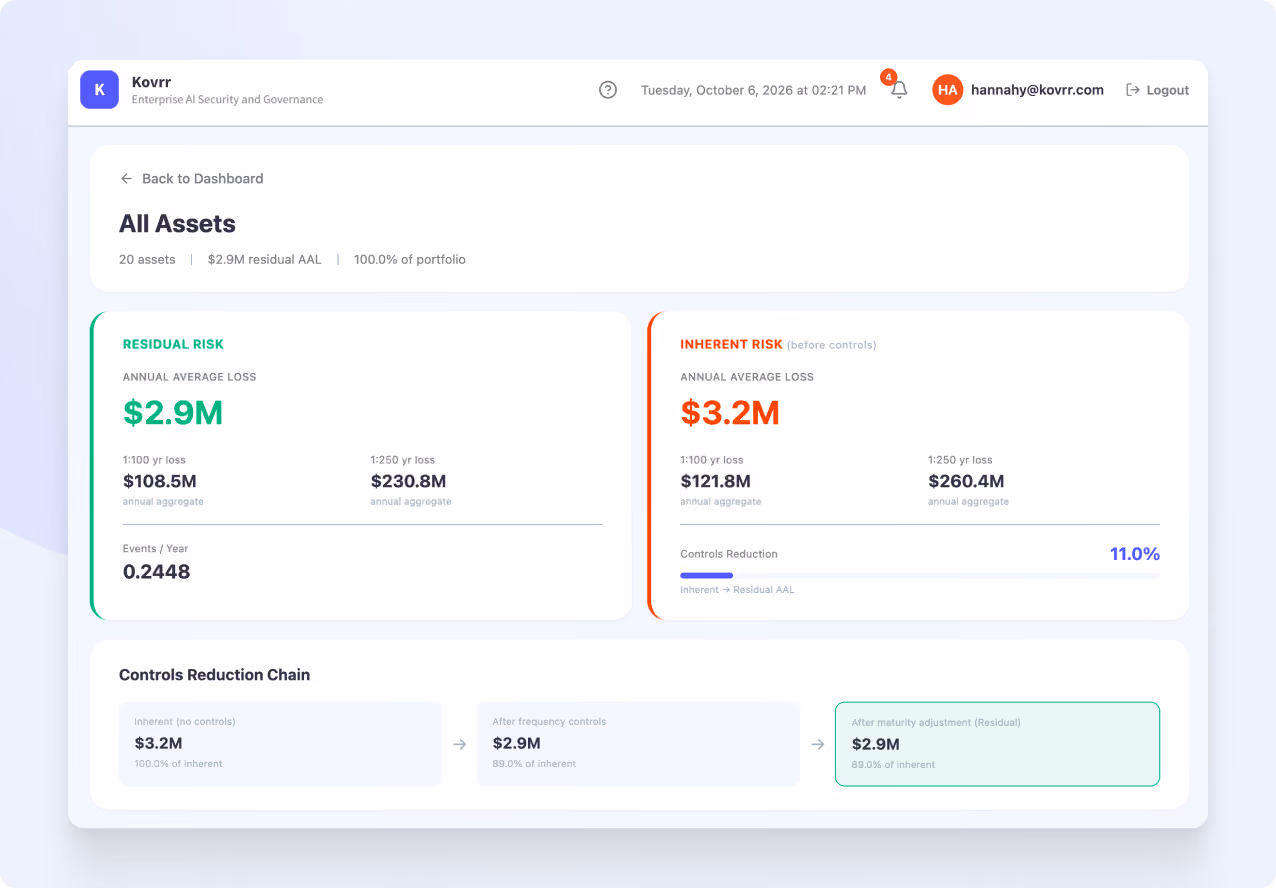Open notifications bell icon

(899, 90)
